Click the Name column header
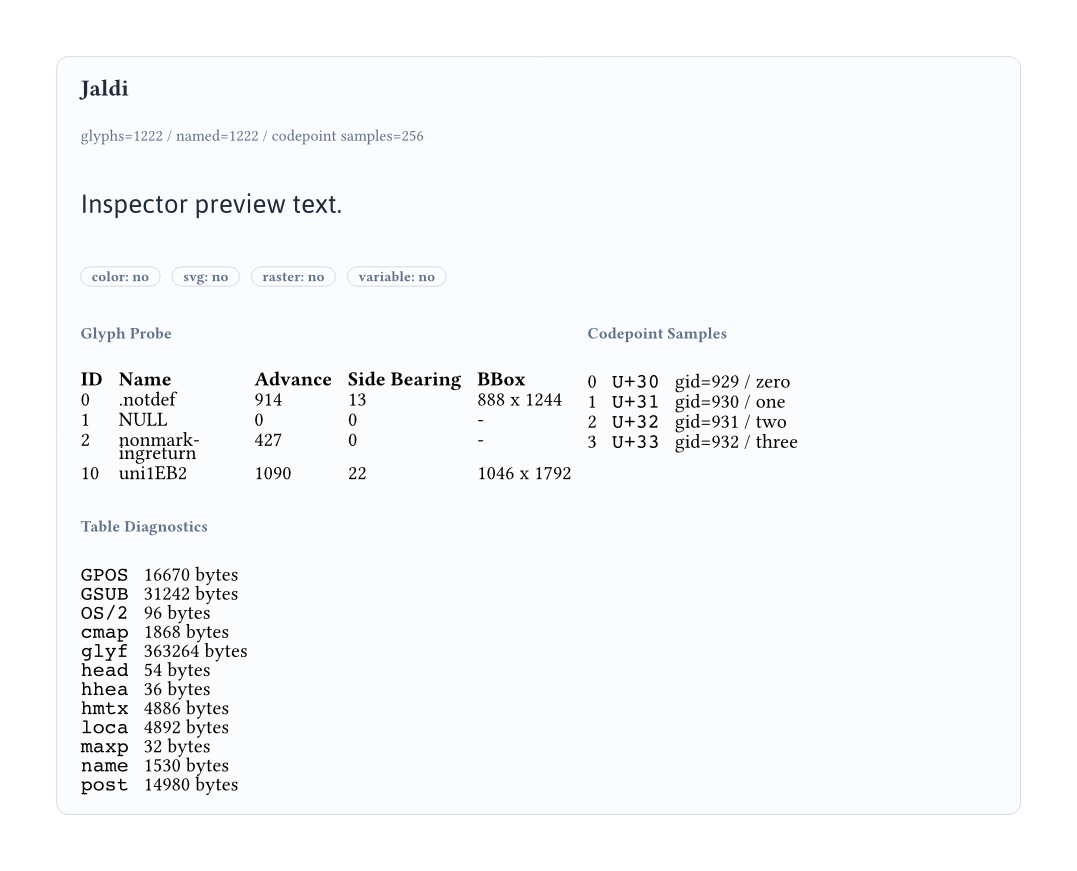Viewport: 1077px width, 871px height. pyautogui.click(x=145, y=379)
